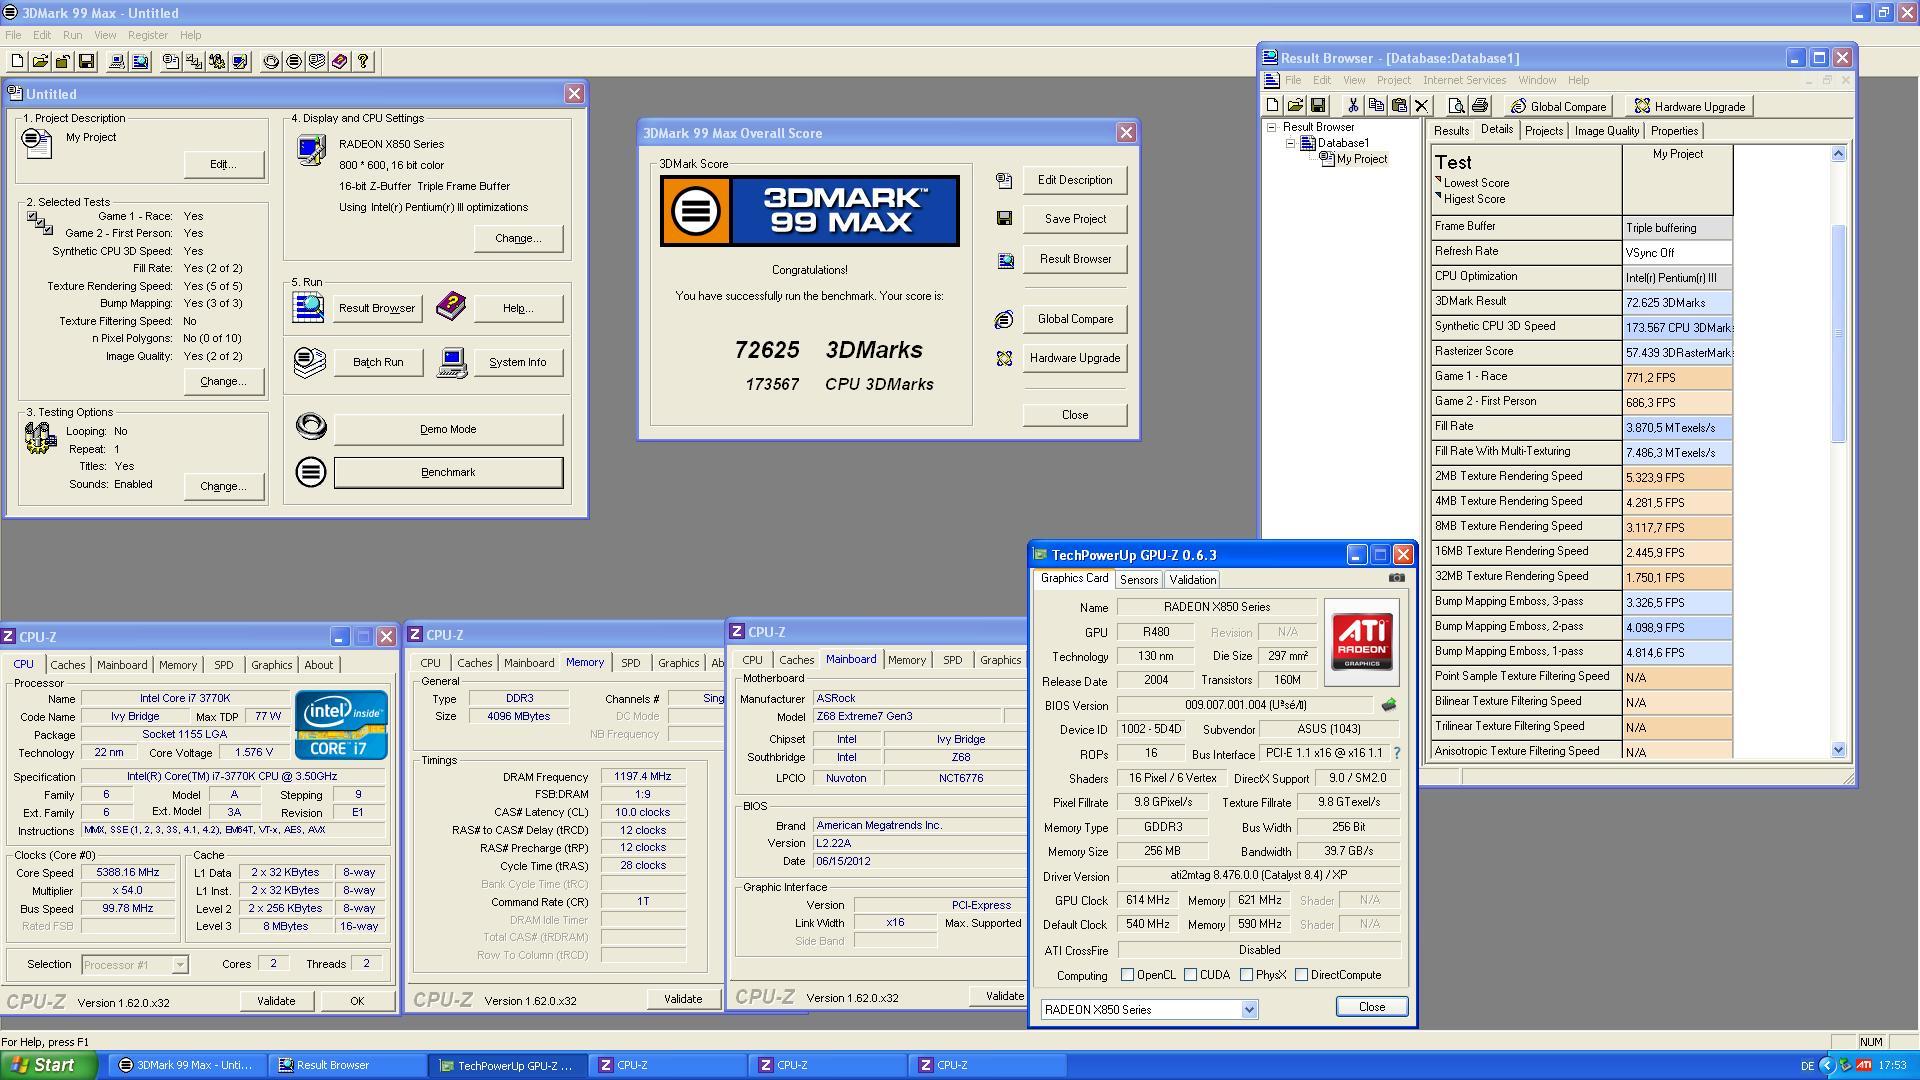Open the Processor #1 selection dropdown in CPU-Z
1920x1080 pixels.
coord(180,965)
